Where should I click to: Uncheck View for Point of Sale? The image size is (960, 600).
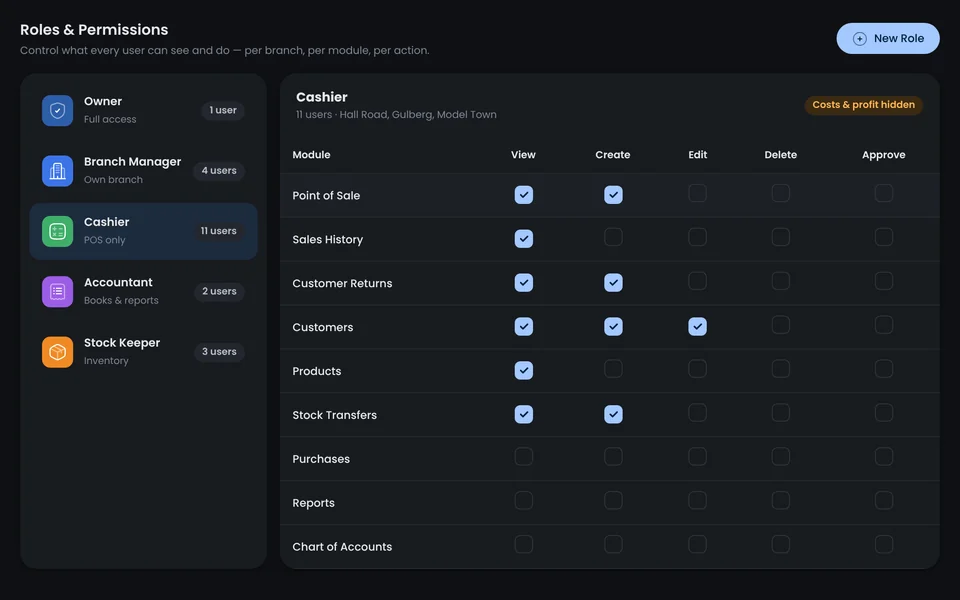pos(523,195)
